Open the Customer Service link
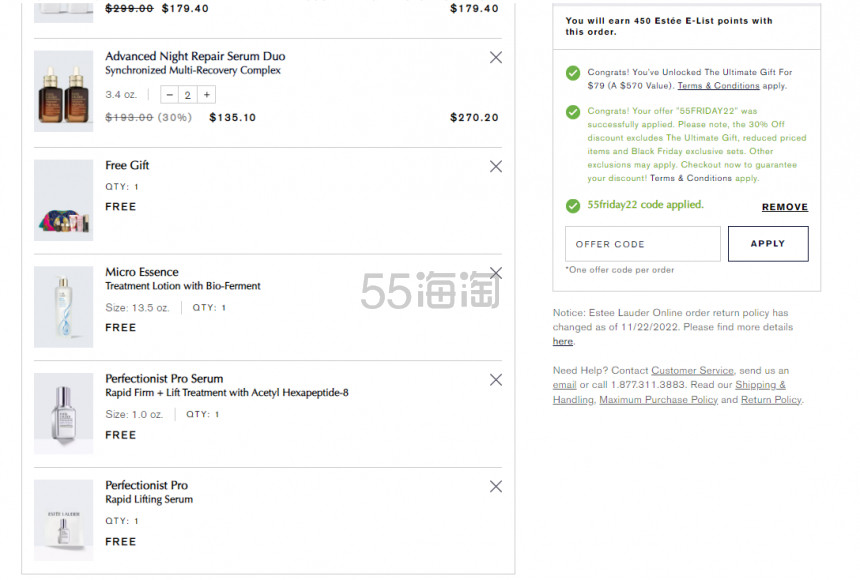The height and width of the screenshot is (580, 860). point(692,370)
